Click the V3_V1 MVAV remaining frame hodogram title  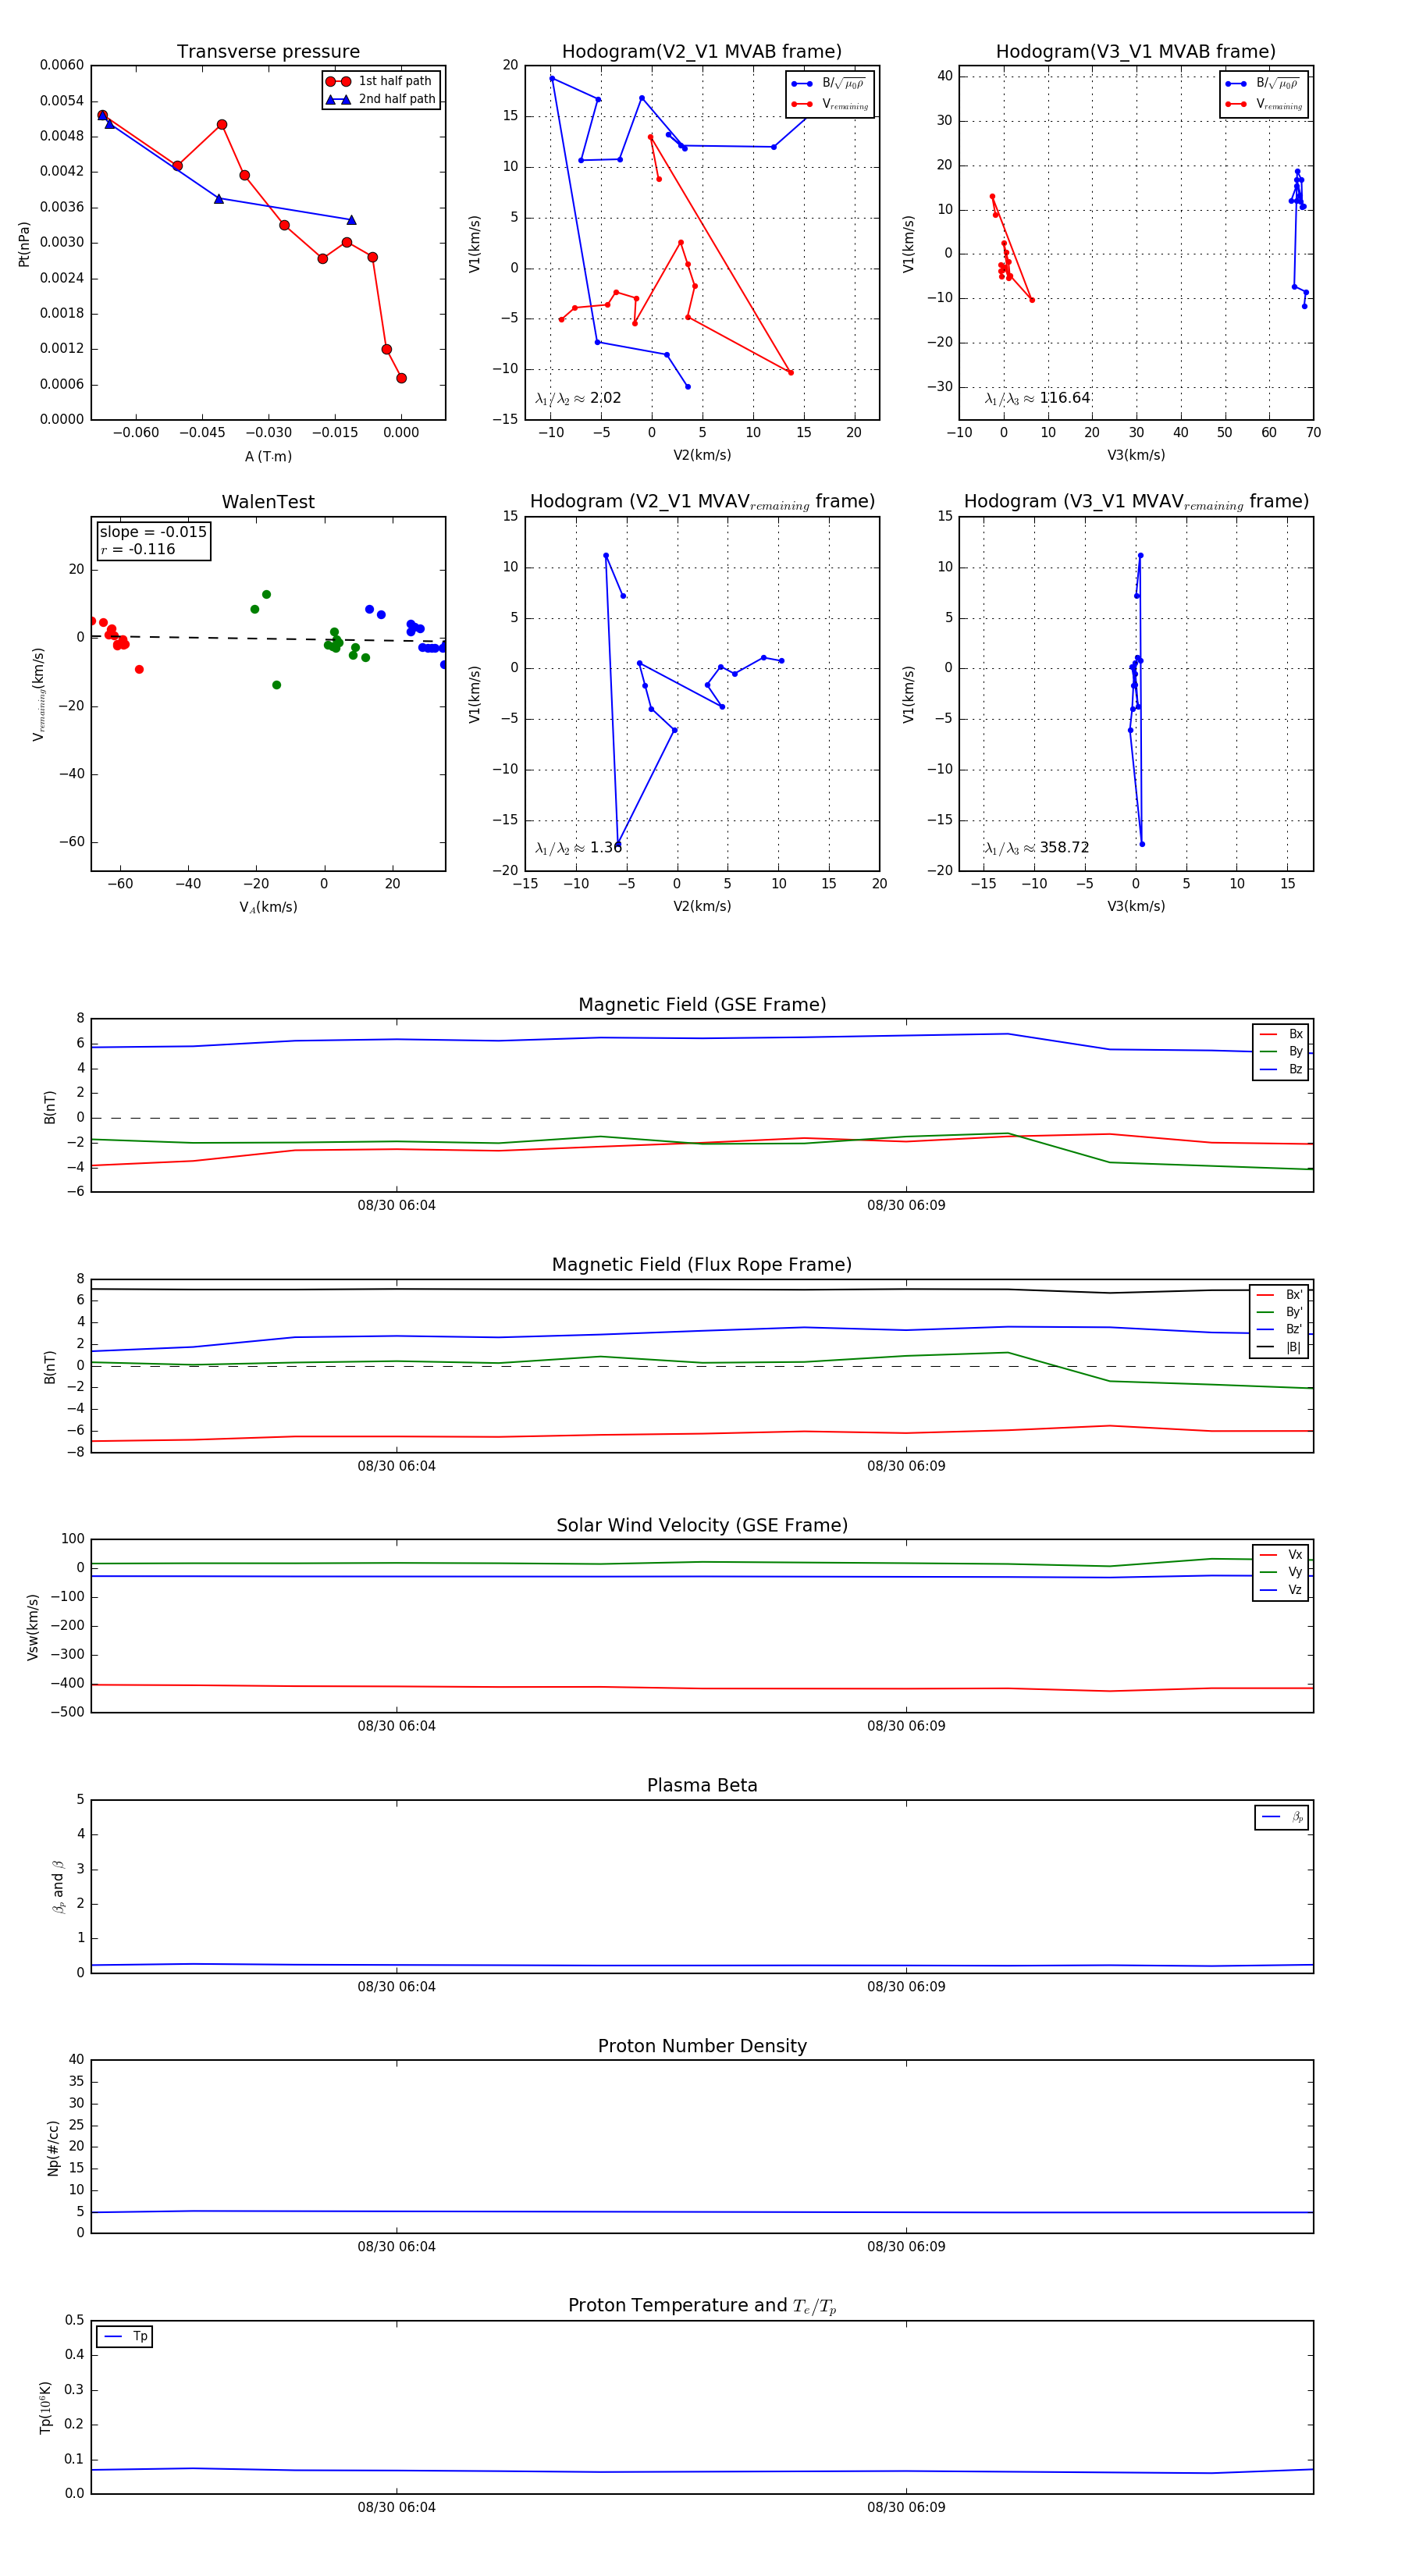(x=1136, y=502)
